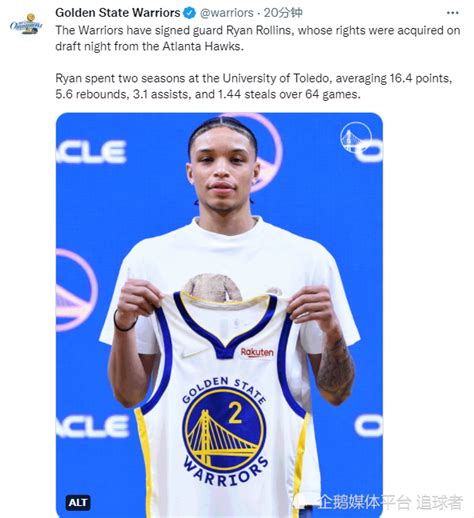The image size is (474, 518).
Task: Click the ALT image description badge
Action: tap(78, 503)
